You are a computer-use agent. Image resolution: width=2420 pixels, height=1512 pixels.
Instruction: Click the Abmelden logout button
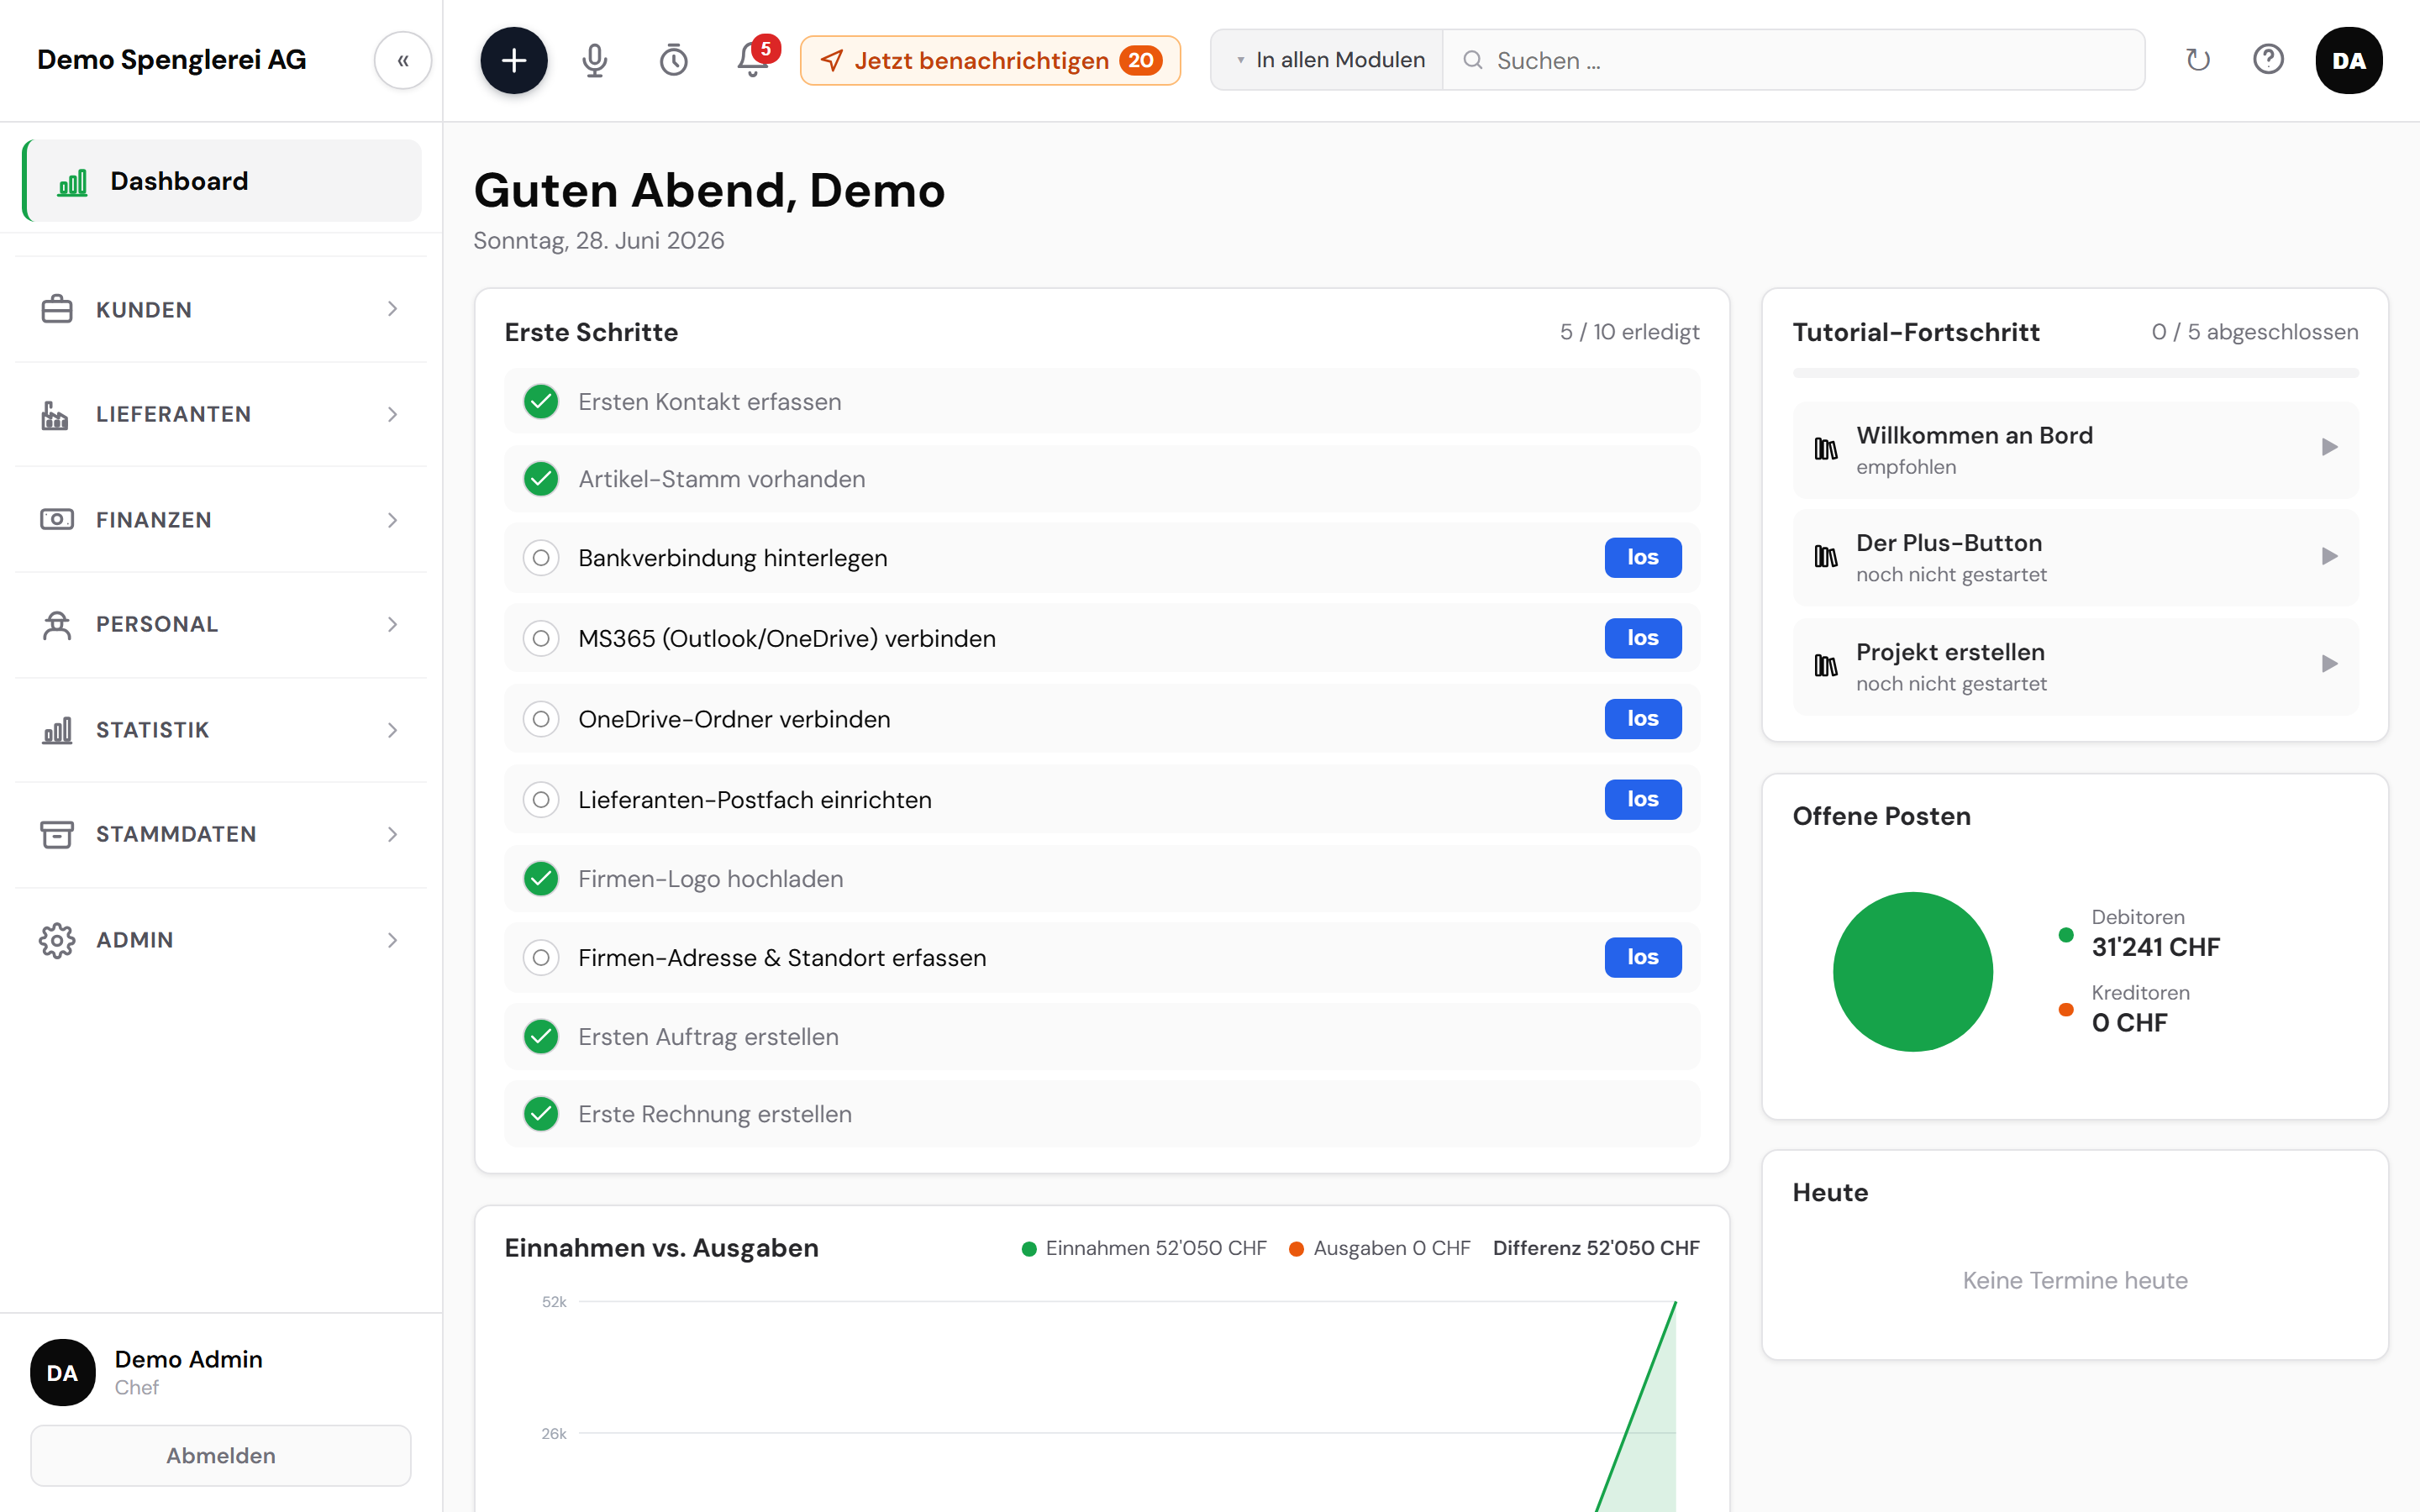click(x=221, y=1455)
